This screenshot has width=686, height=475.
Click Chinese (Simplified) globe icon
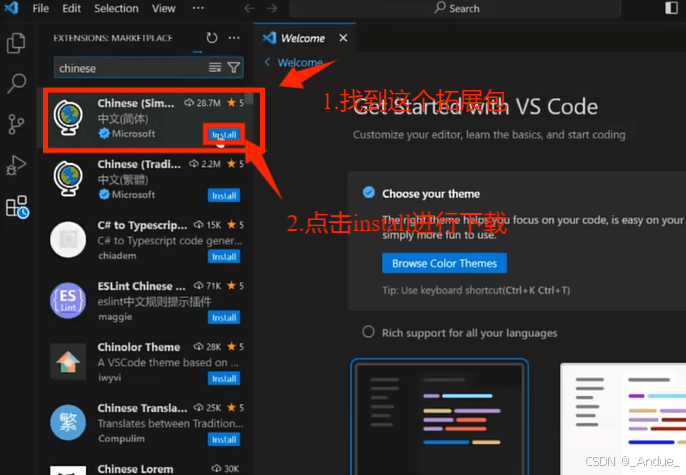(x=68, y=118)
